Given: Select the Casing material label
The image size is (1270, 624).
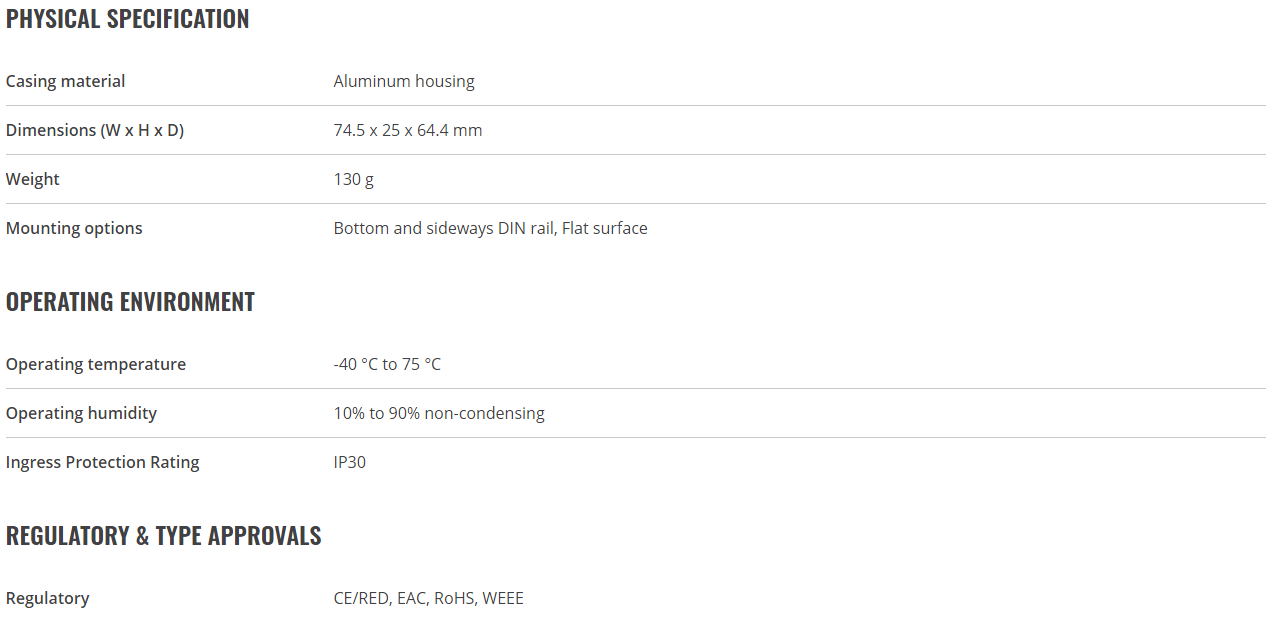Looking at the screenshot, I should (x=66, y=81).
